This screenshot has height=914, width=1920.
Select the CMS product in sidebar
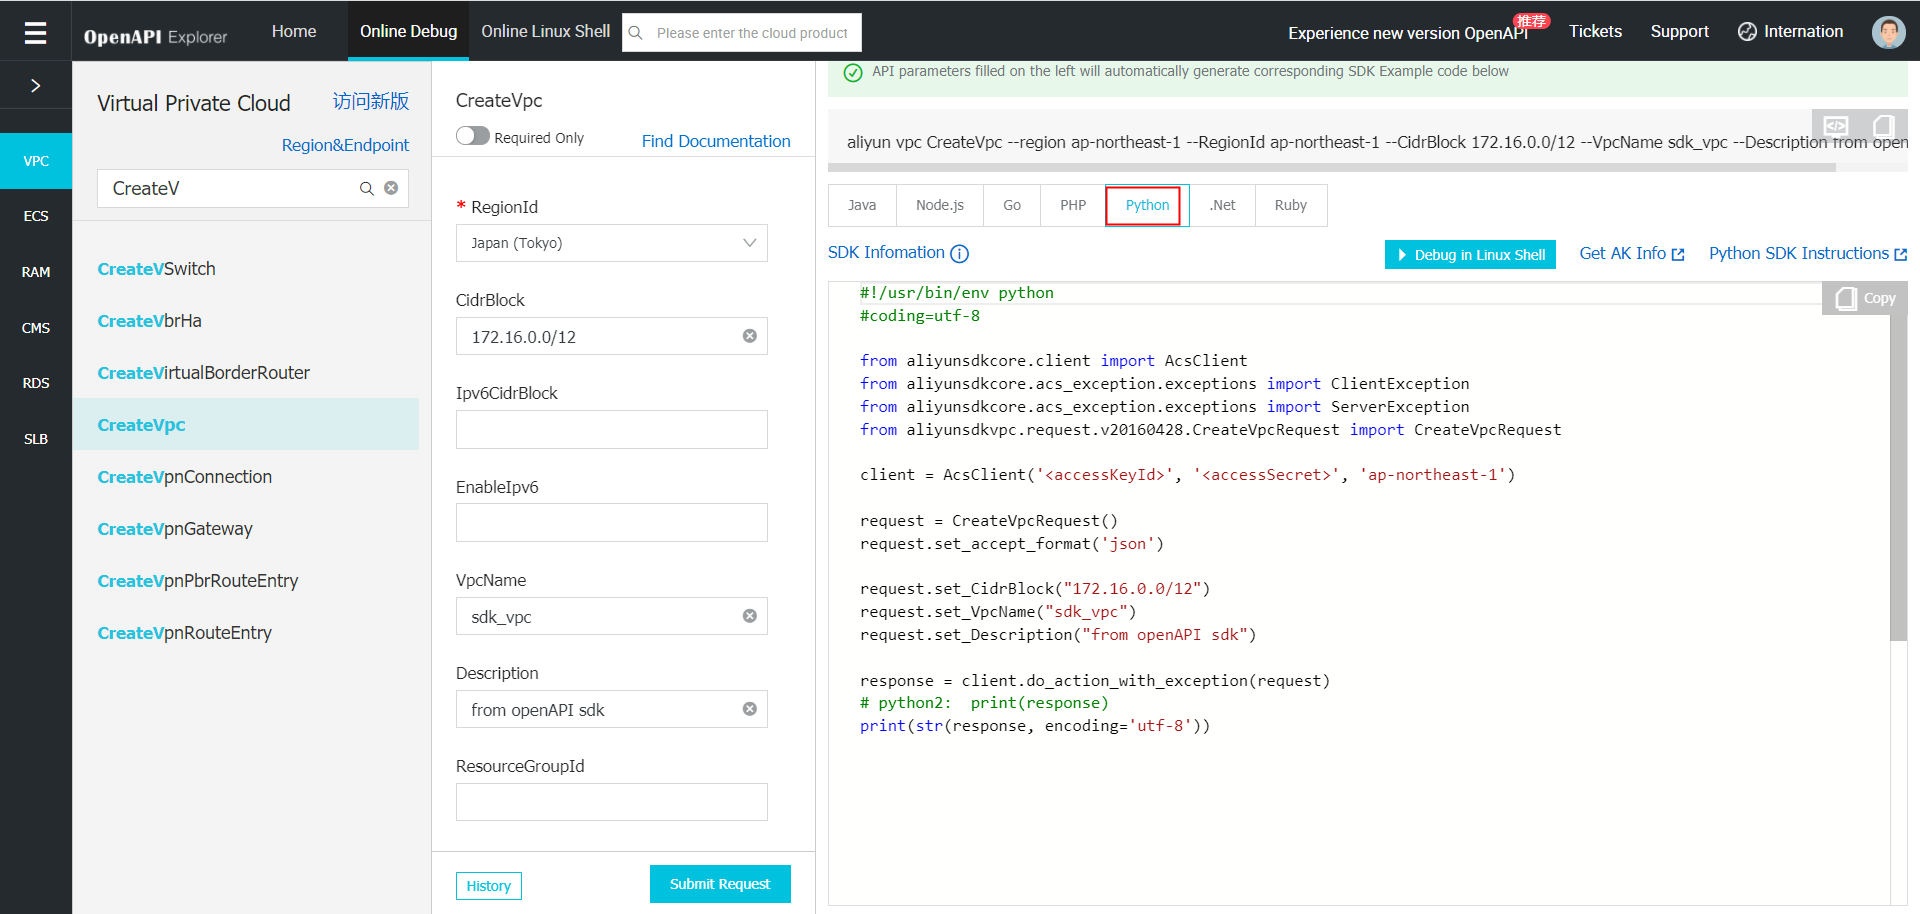[x=36, y=328]
